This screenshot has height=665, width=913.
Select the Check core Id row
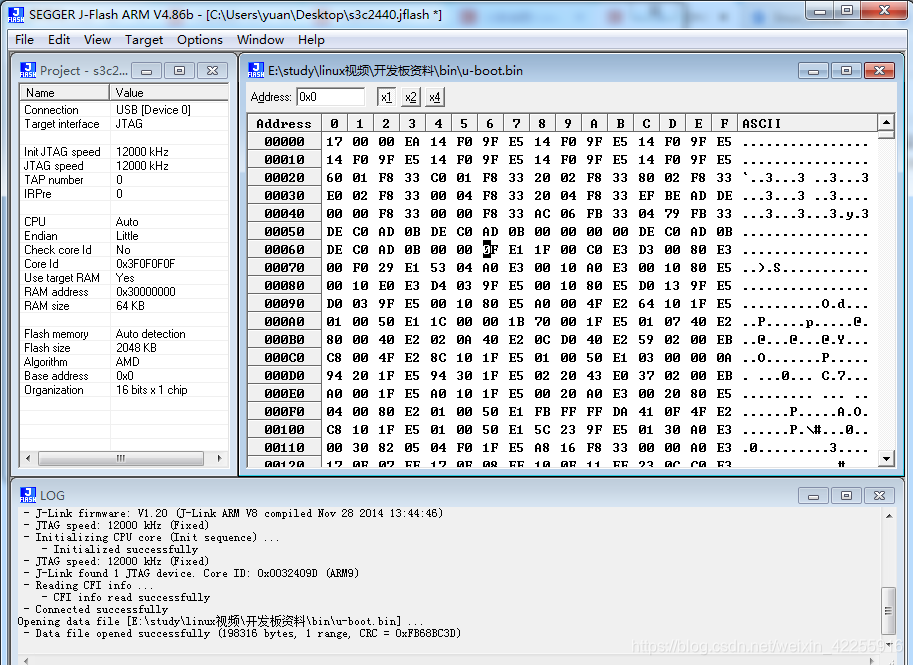[124, 250]
